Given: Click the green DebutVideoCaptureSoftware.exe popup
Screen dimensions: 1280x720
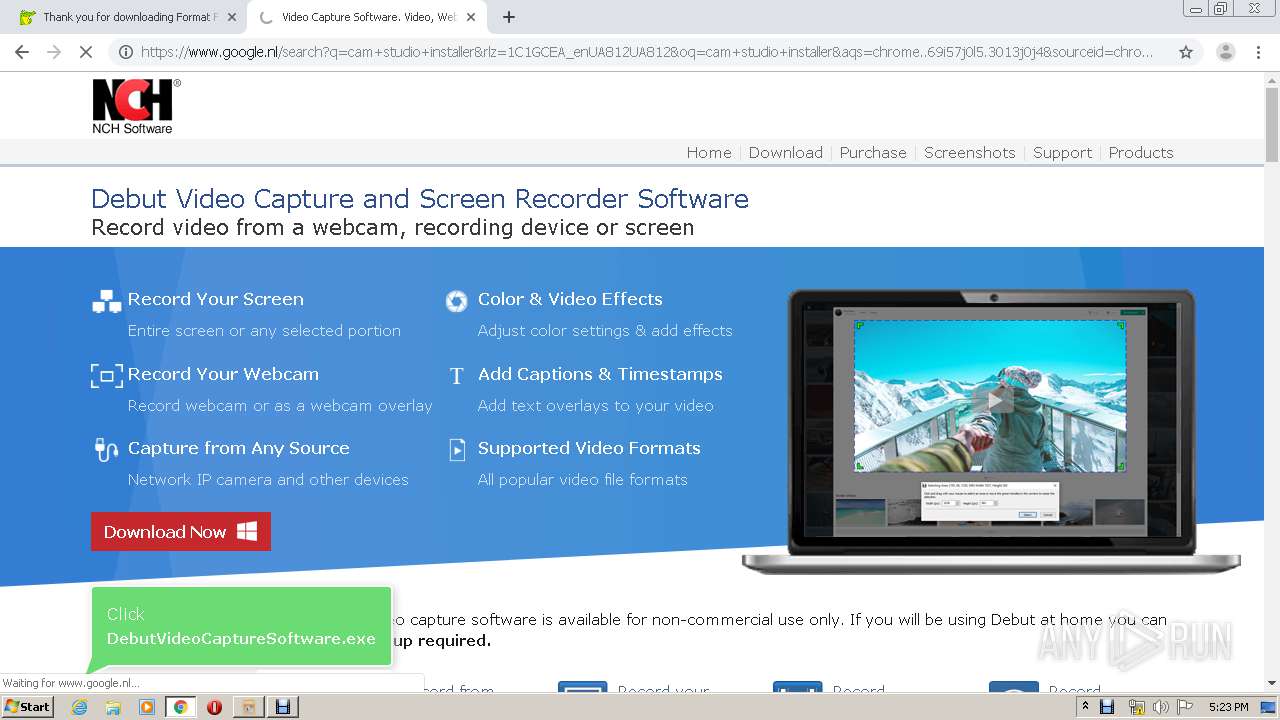Looking at the screenshot, I should click(x=241, y=626).
